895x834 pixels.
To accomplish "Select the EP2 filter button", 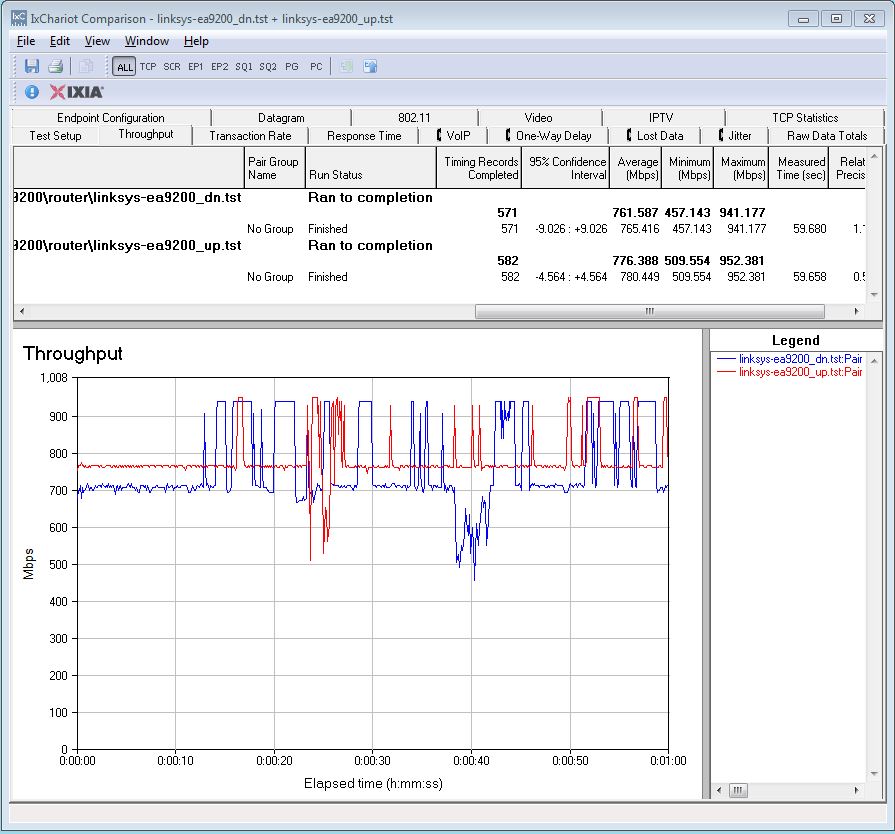I will (220, 67).
